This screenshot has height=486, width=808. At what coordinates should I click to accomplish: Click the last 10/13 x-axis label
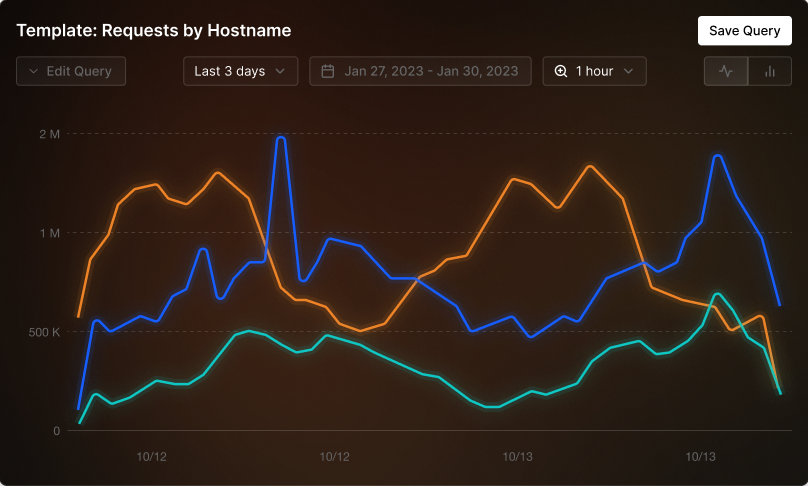click(x=700, y=457)
